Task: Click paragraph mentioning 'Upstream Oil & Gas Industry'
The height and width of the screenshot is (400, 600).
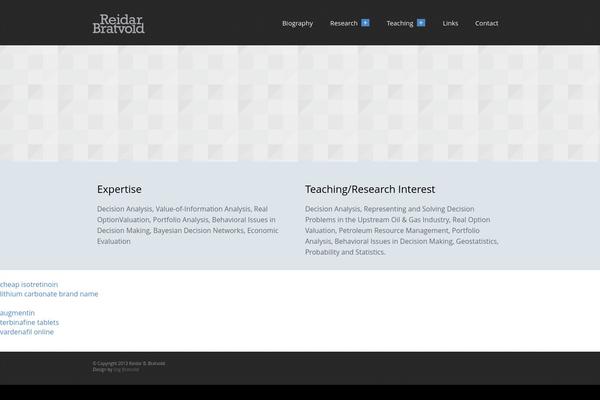Action: click(x=401, y=230)
